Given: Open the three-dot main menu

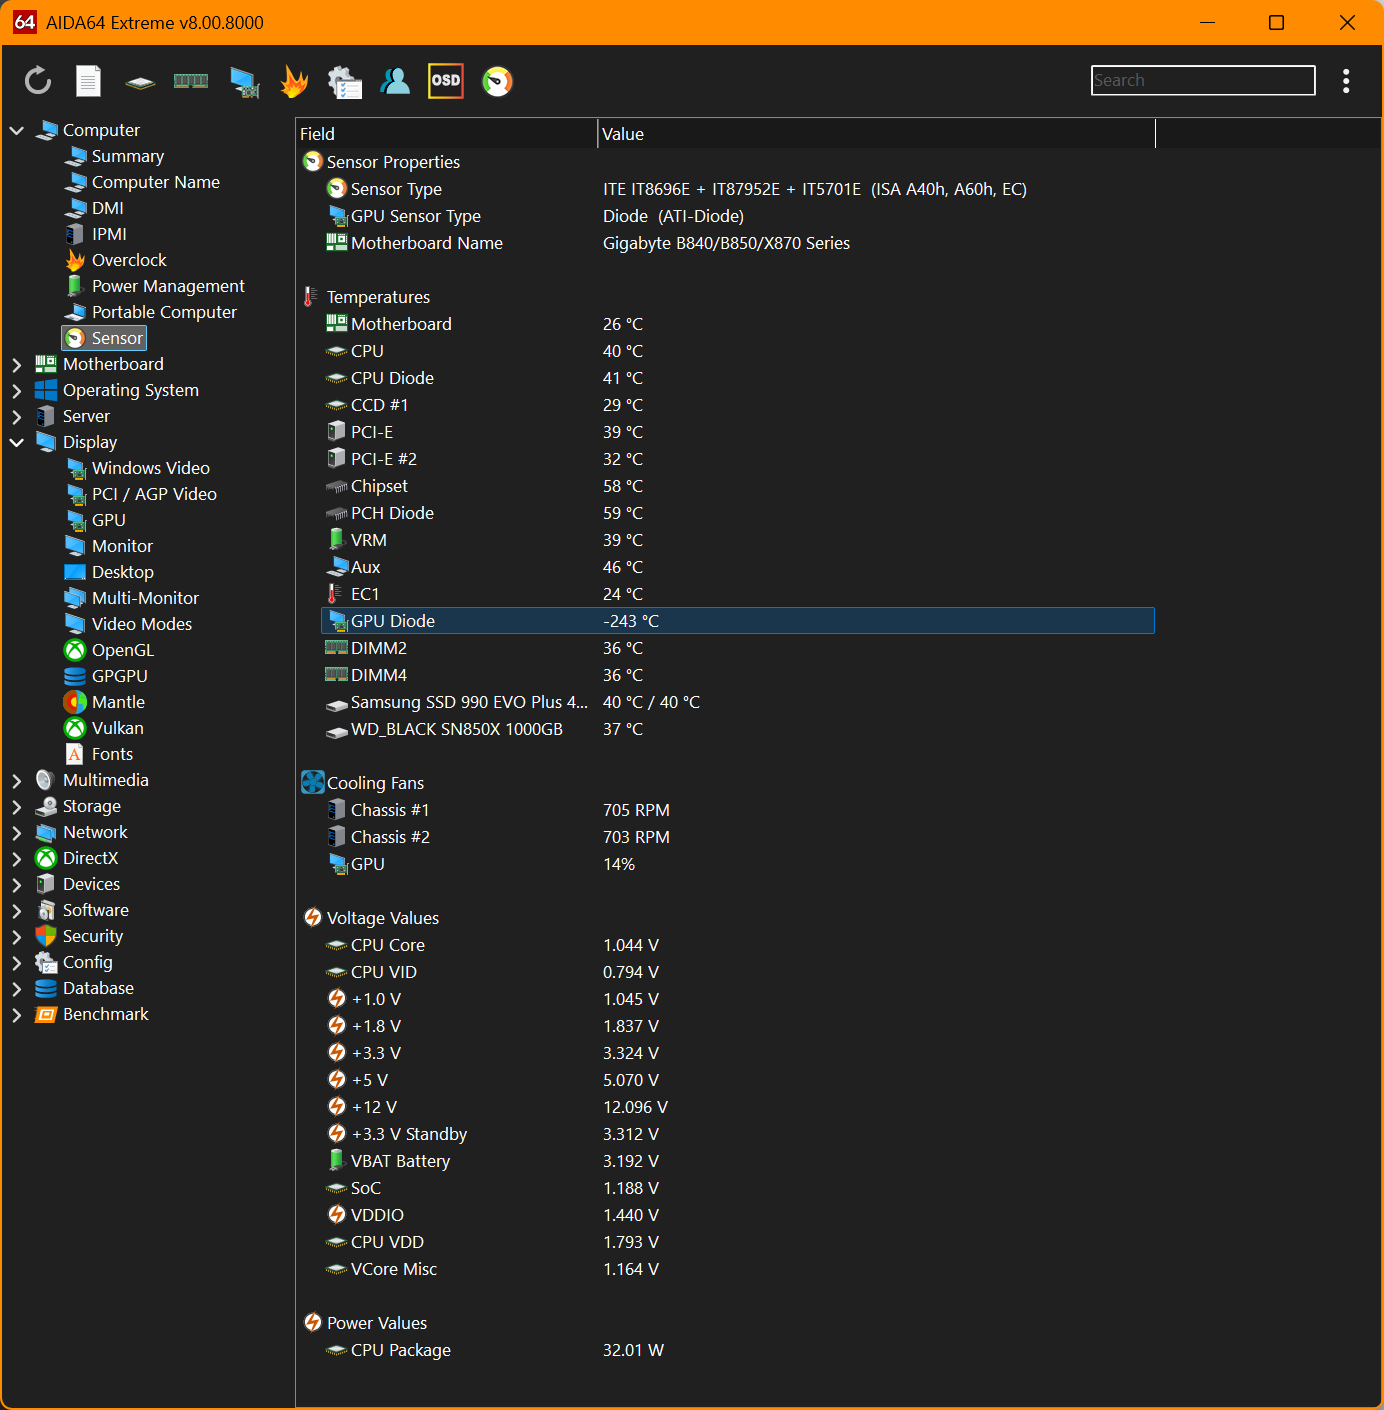Looking at the screenshot, I should [x=1346, y=81].
